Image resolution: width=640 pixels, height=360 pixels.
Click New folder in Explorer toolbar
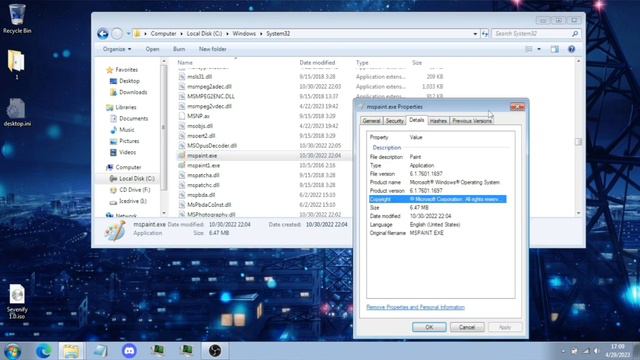coord(212,49)
